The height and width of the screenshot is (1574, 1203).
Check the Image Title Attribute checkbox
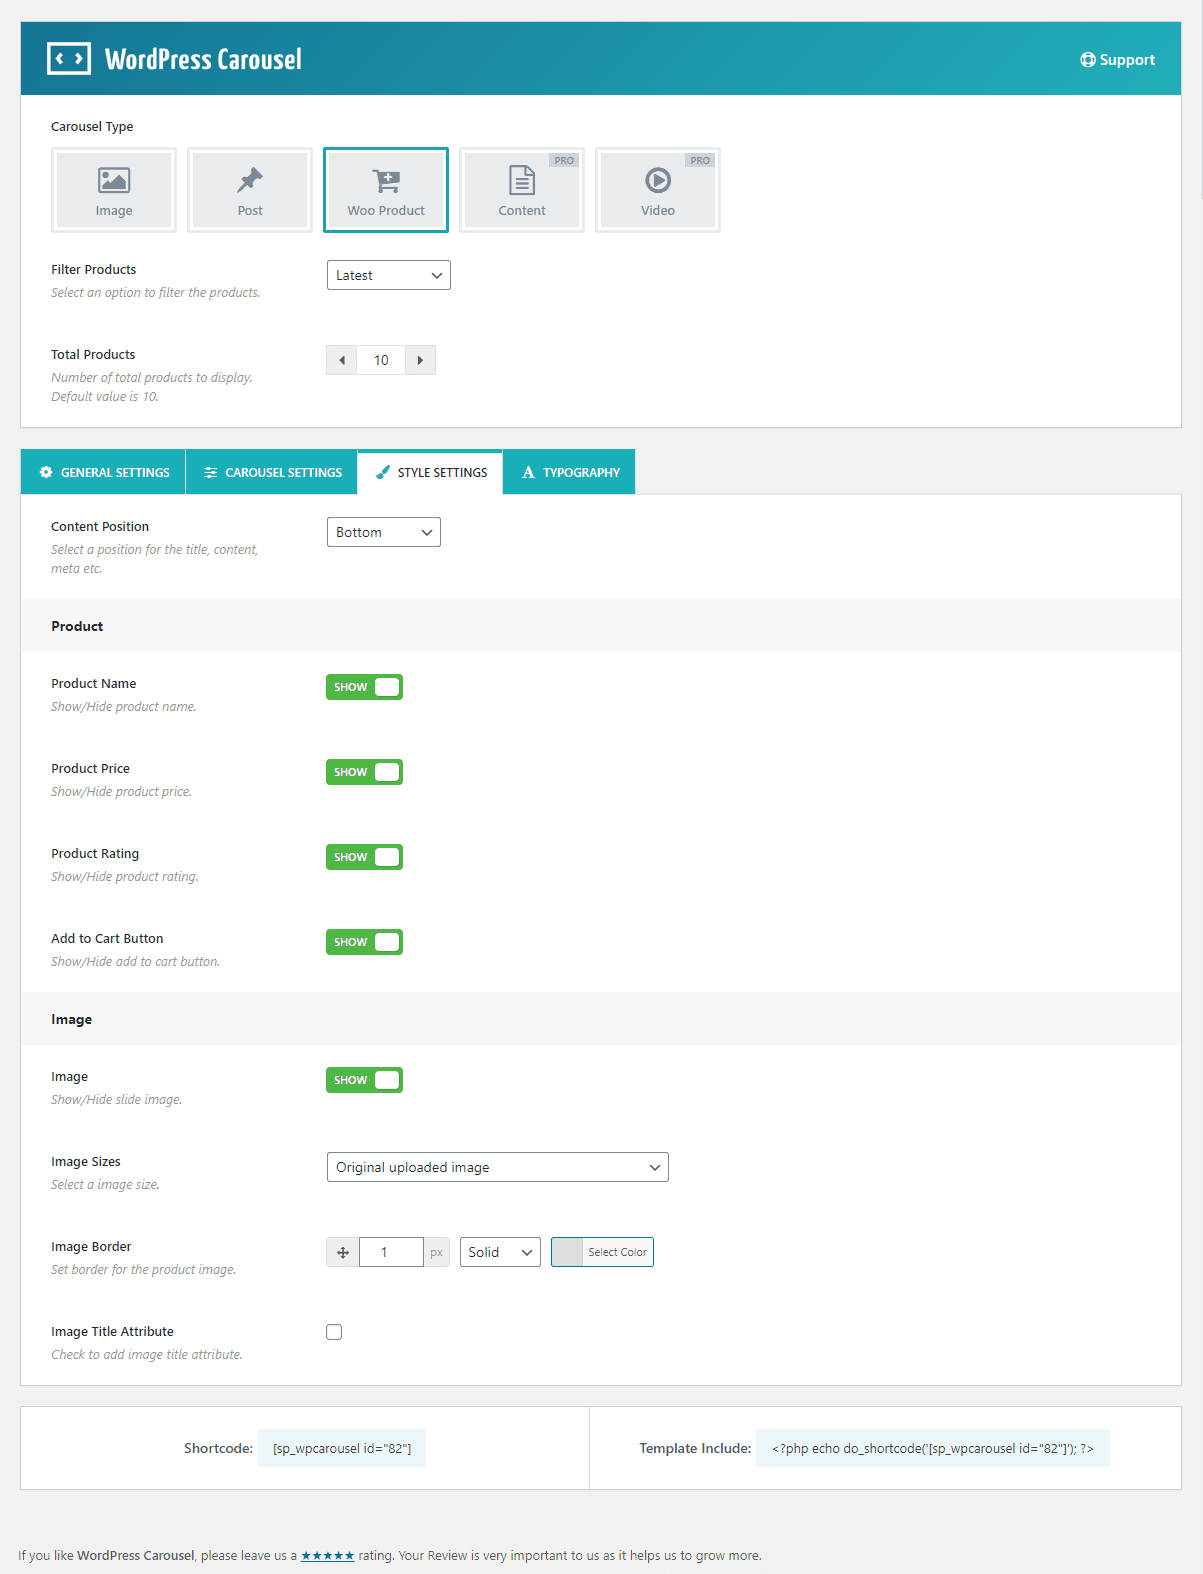pyautogui.click(x=334, y=1332)
